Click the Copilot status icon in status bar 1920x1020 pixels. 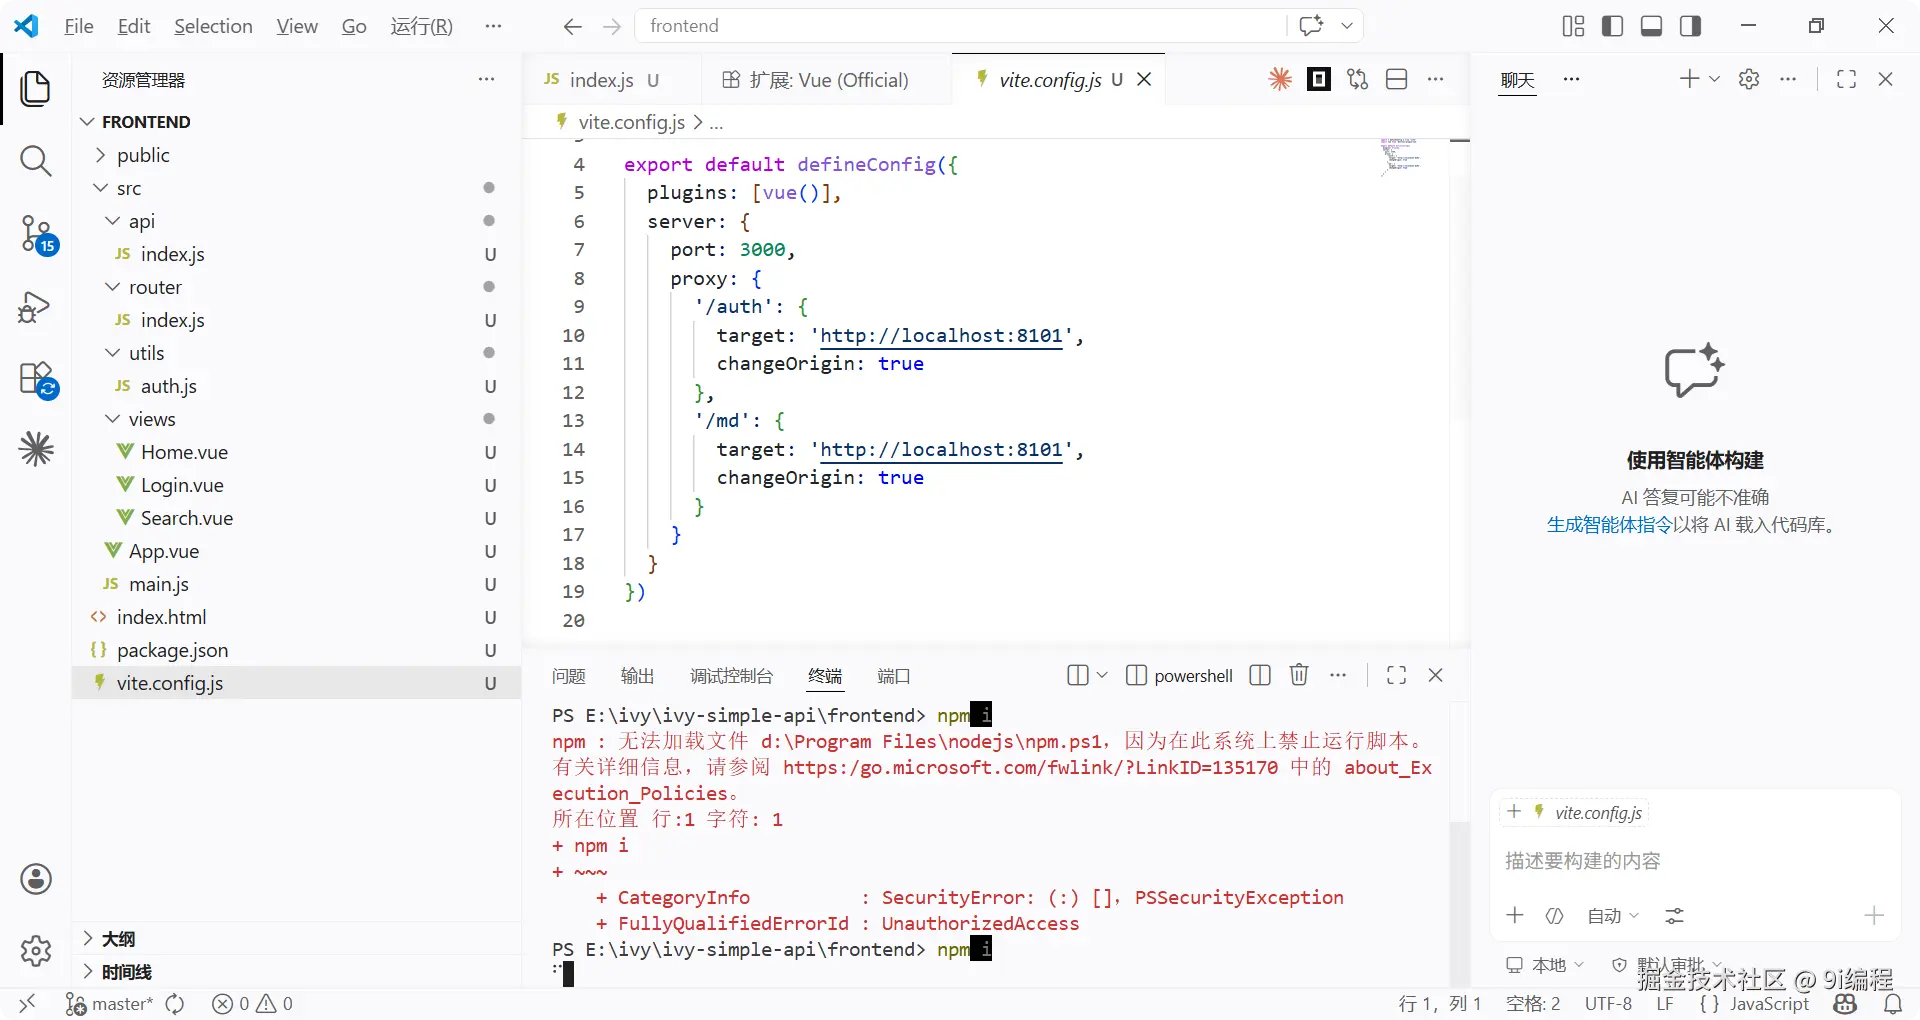(x=1846, y=1004)
